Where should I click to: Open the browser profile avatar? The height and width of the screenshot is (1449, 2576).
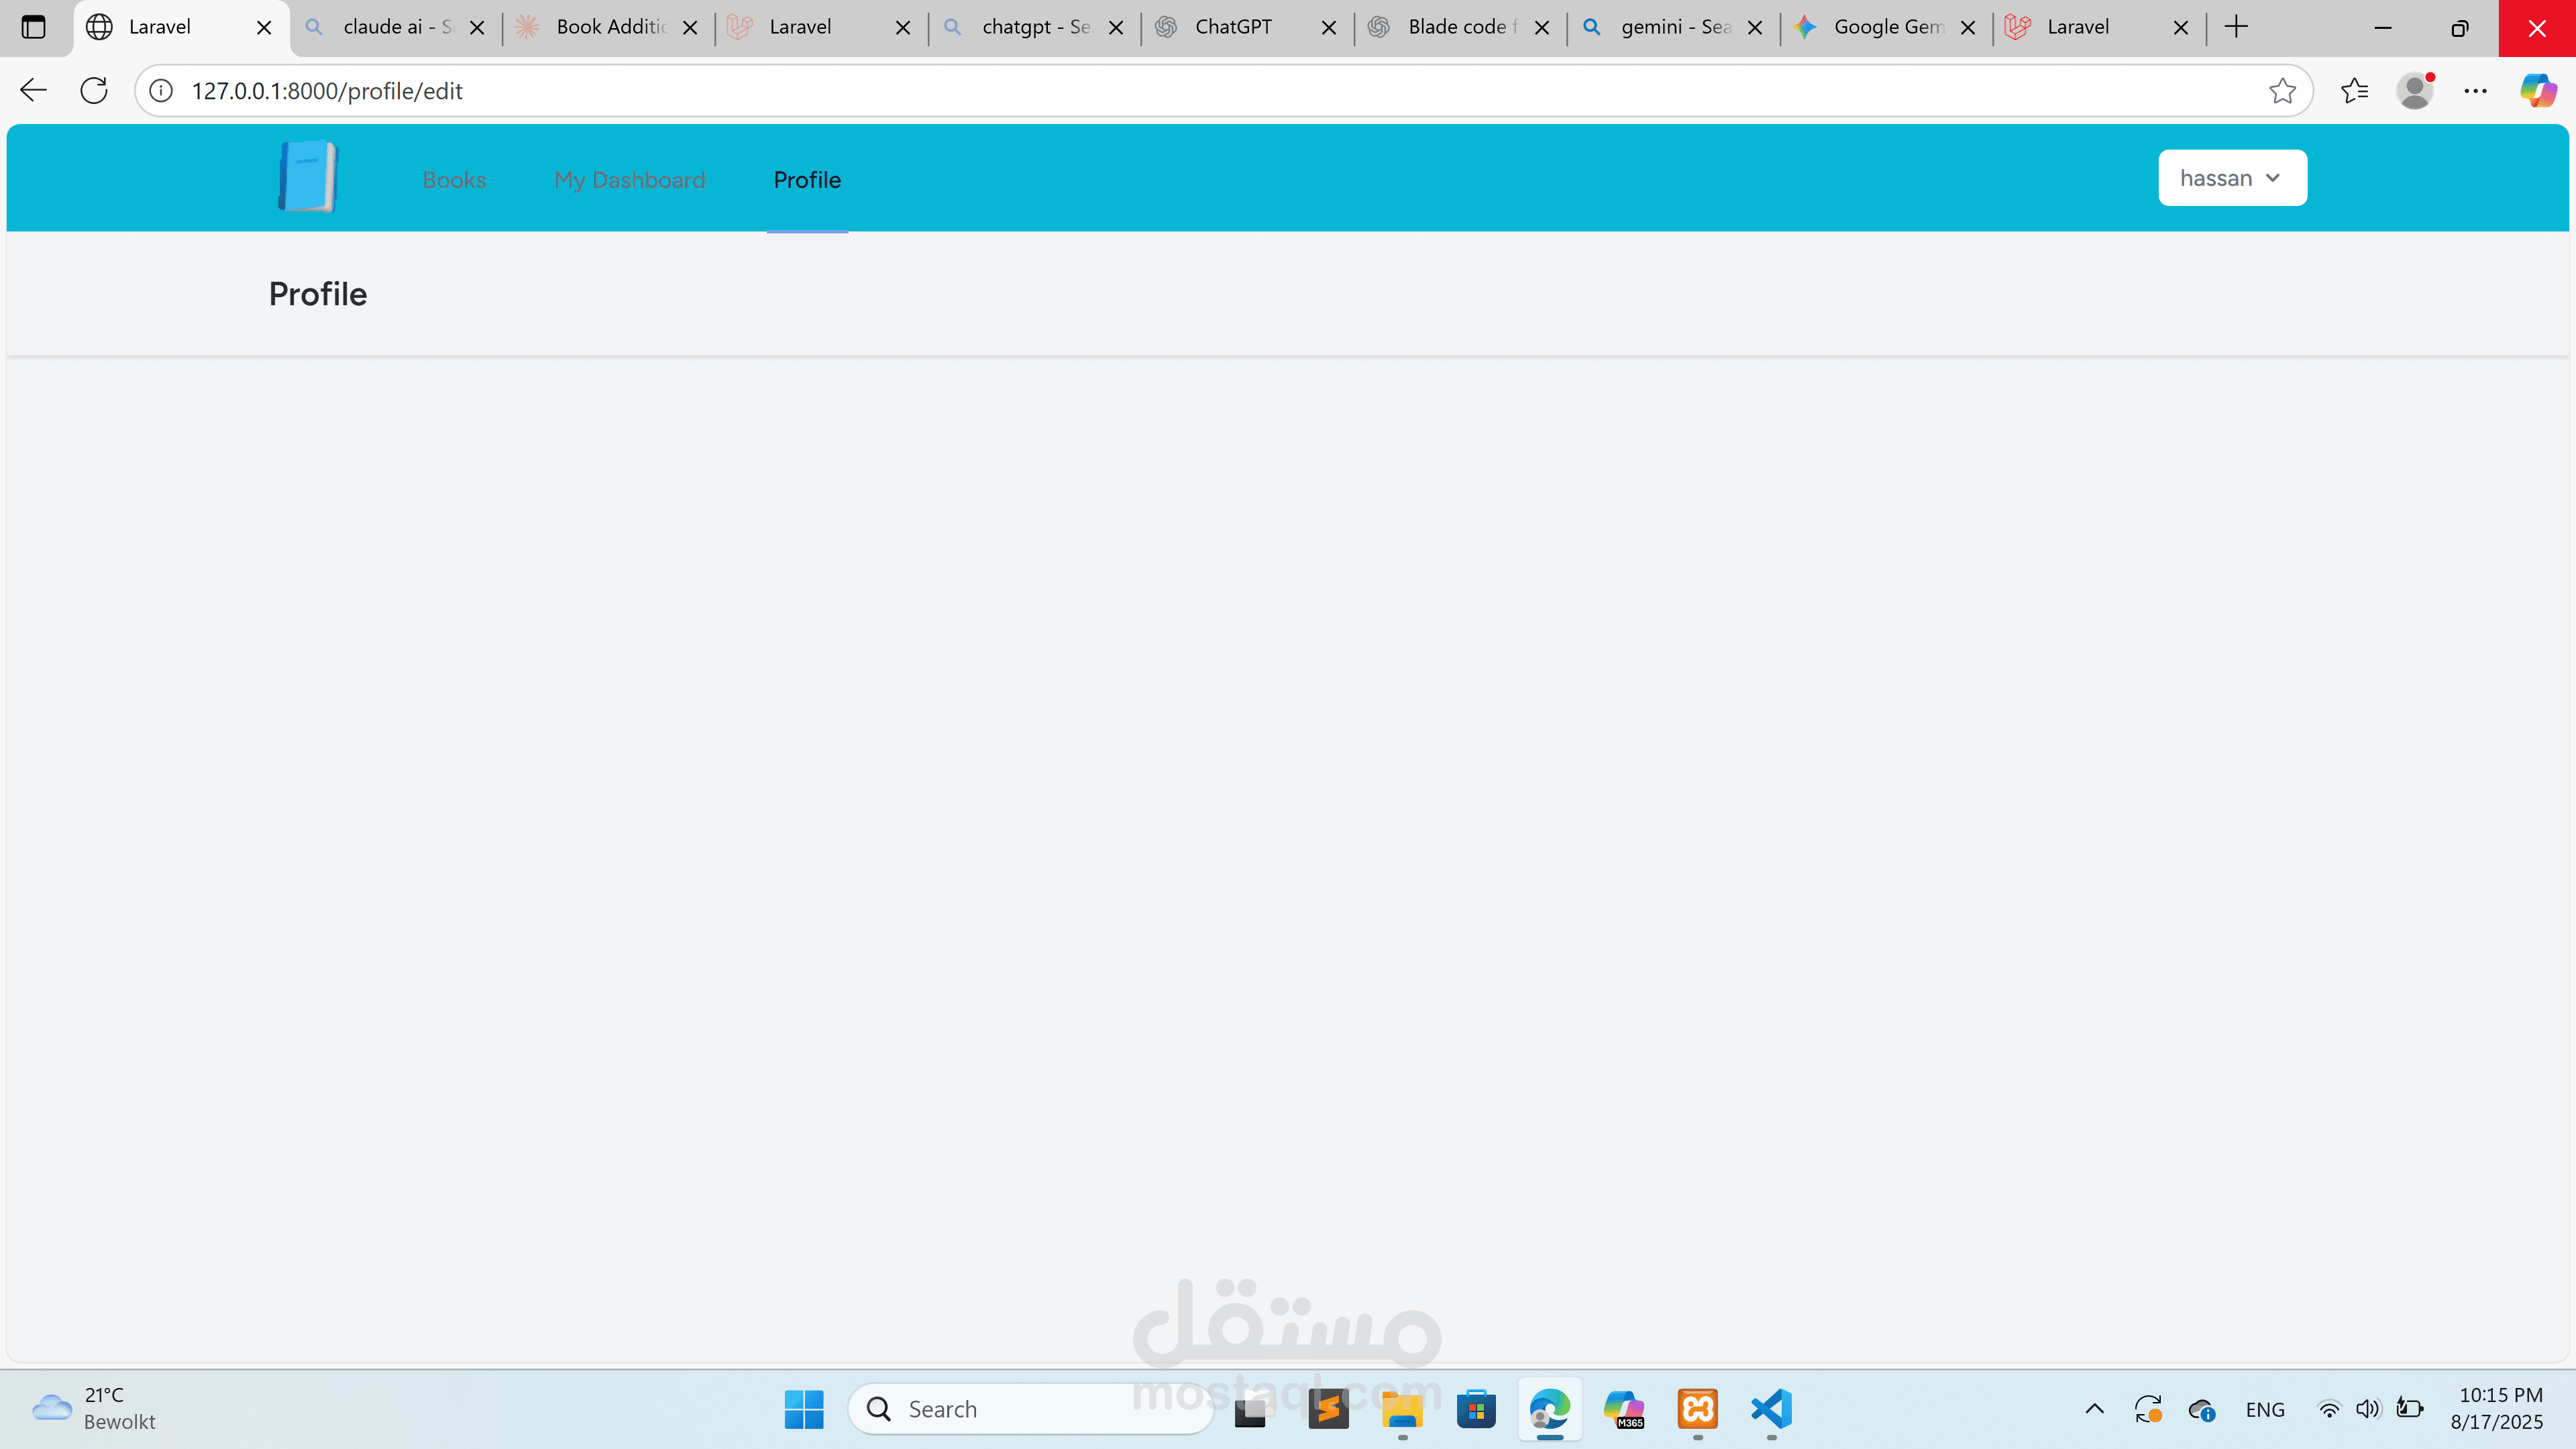point(2415,91)
